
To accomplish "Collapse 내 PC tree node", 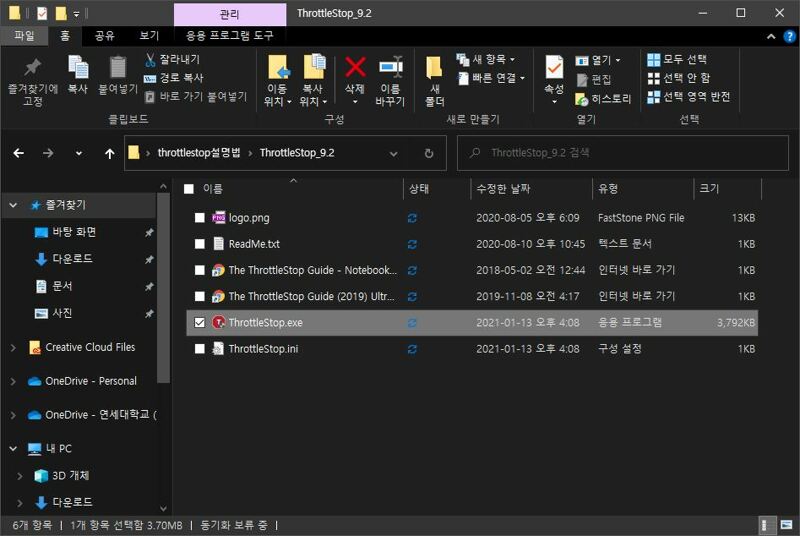I will (x=13, y=448).
